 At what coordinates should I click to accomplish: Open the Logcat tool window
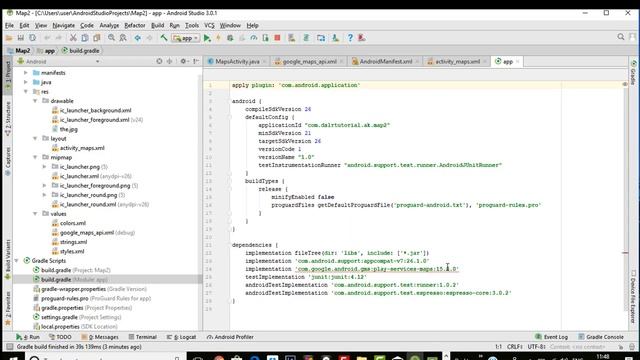click(x=181, y=337)
